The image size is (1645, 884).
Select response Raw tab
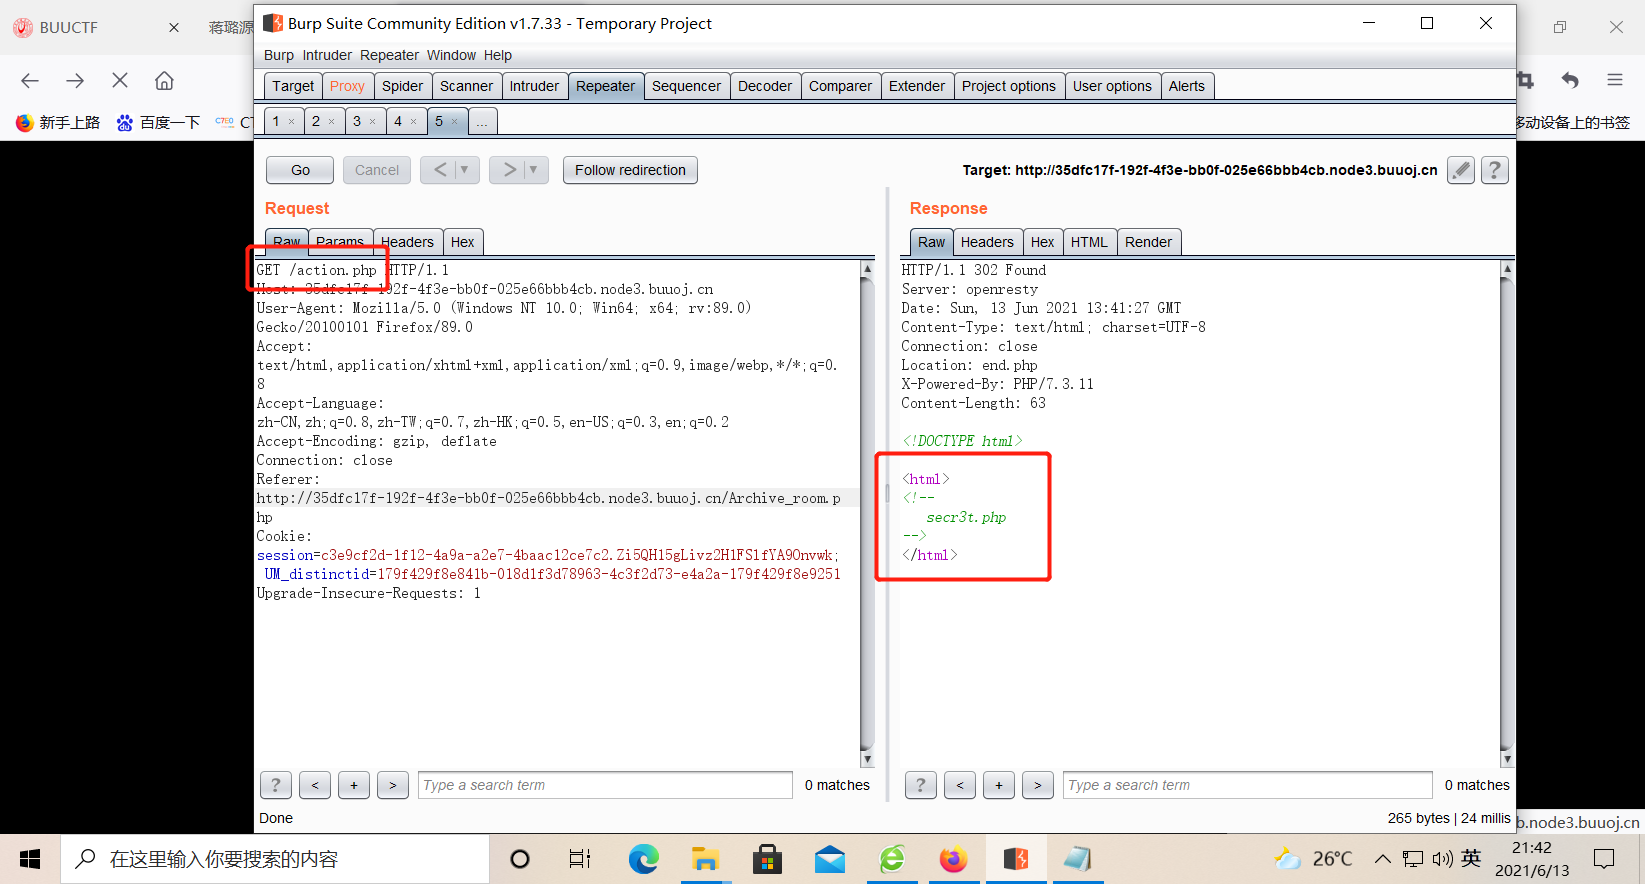pos(931,242)
